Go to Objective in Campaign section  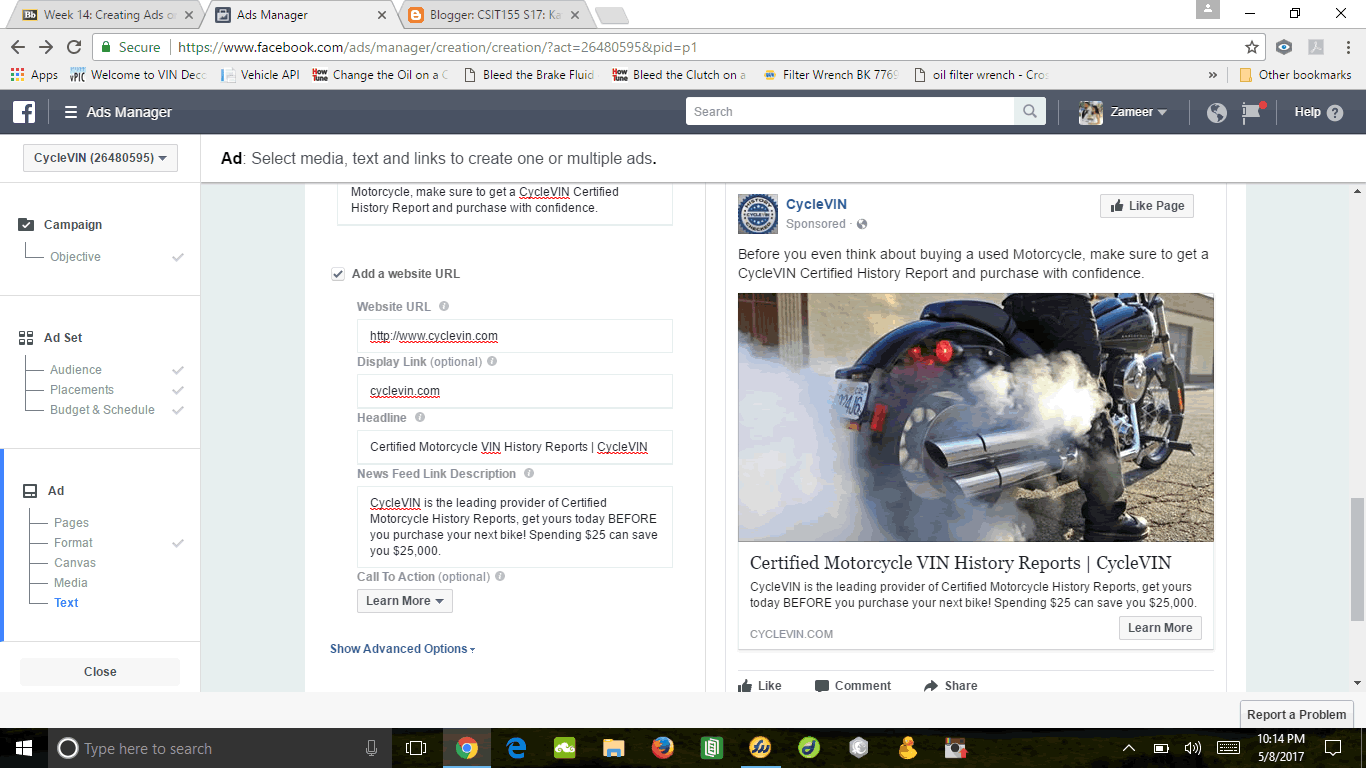[76, 257]
